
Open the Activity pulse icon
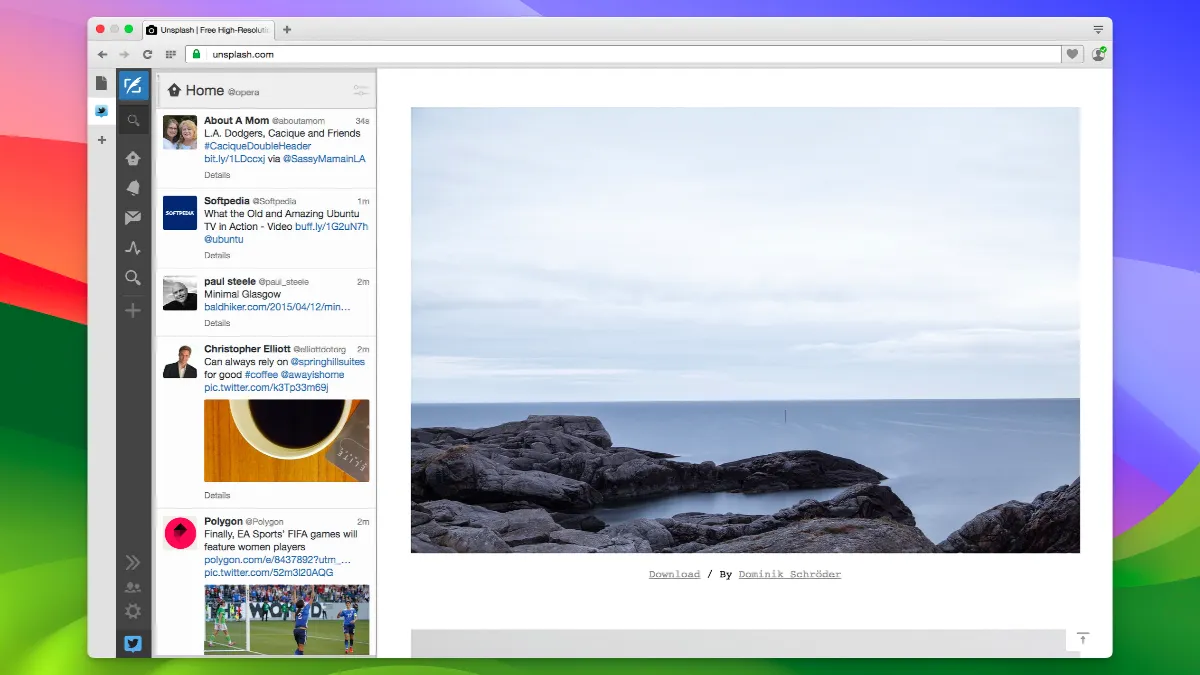(x=133, y=248)
